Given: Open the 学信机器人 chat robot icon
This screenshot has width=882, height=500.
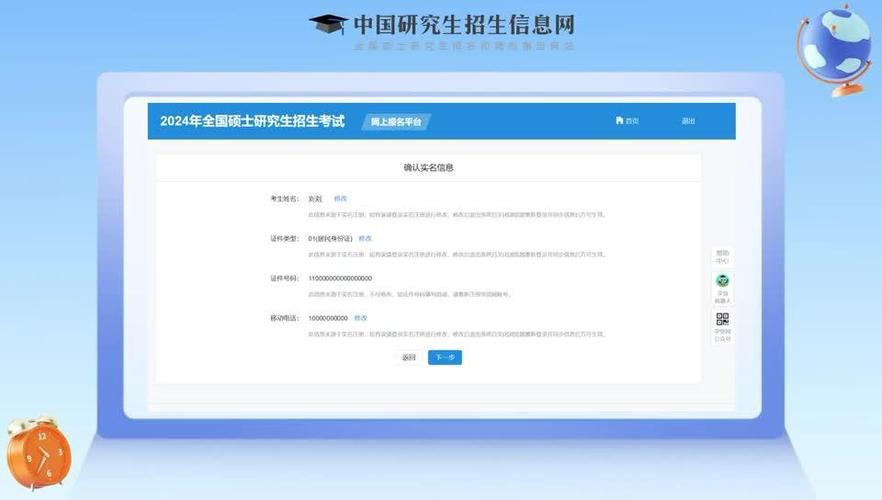Looking at the screenshot, I should click(722, 280).
